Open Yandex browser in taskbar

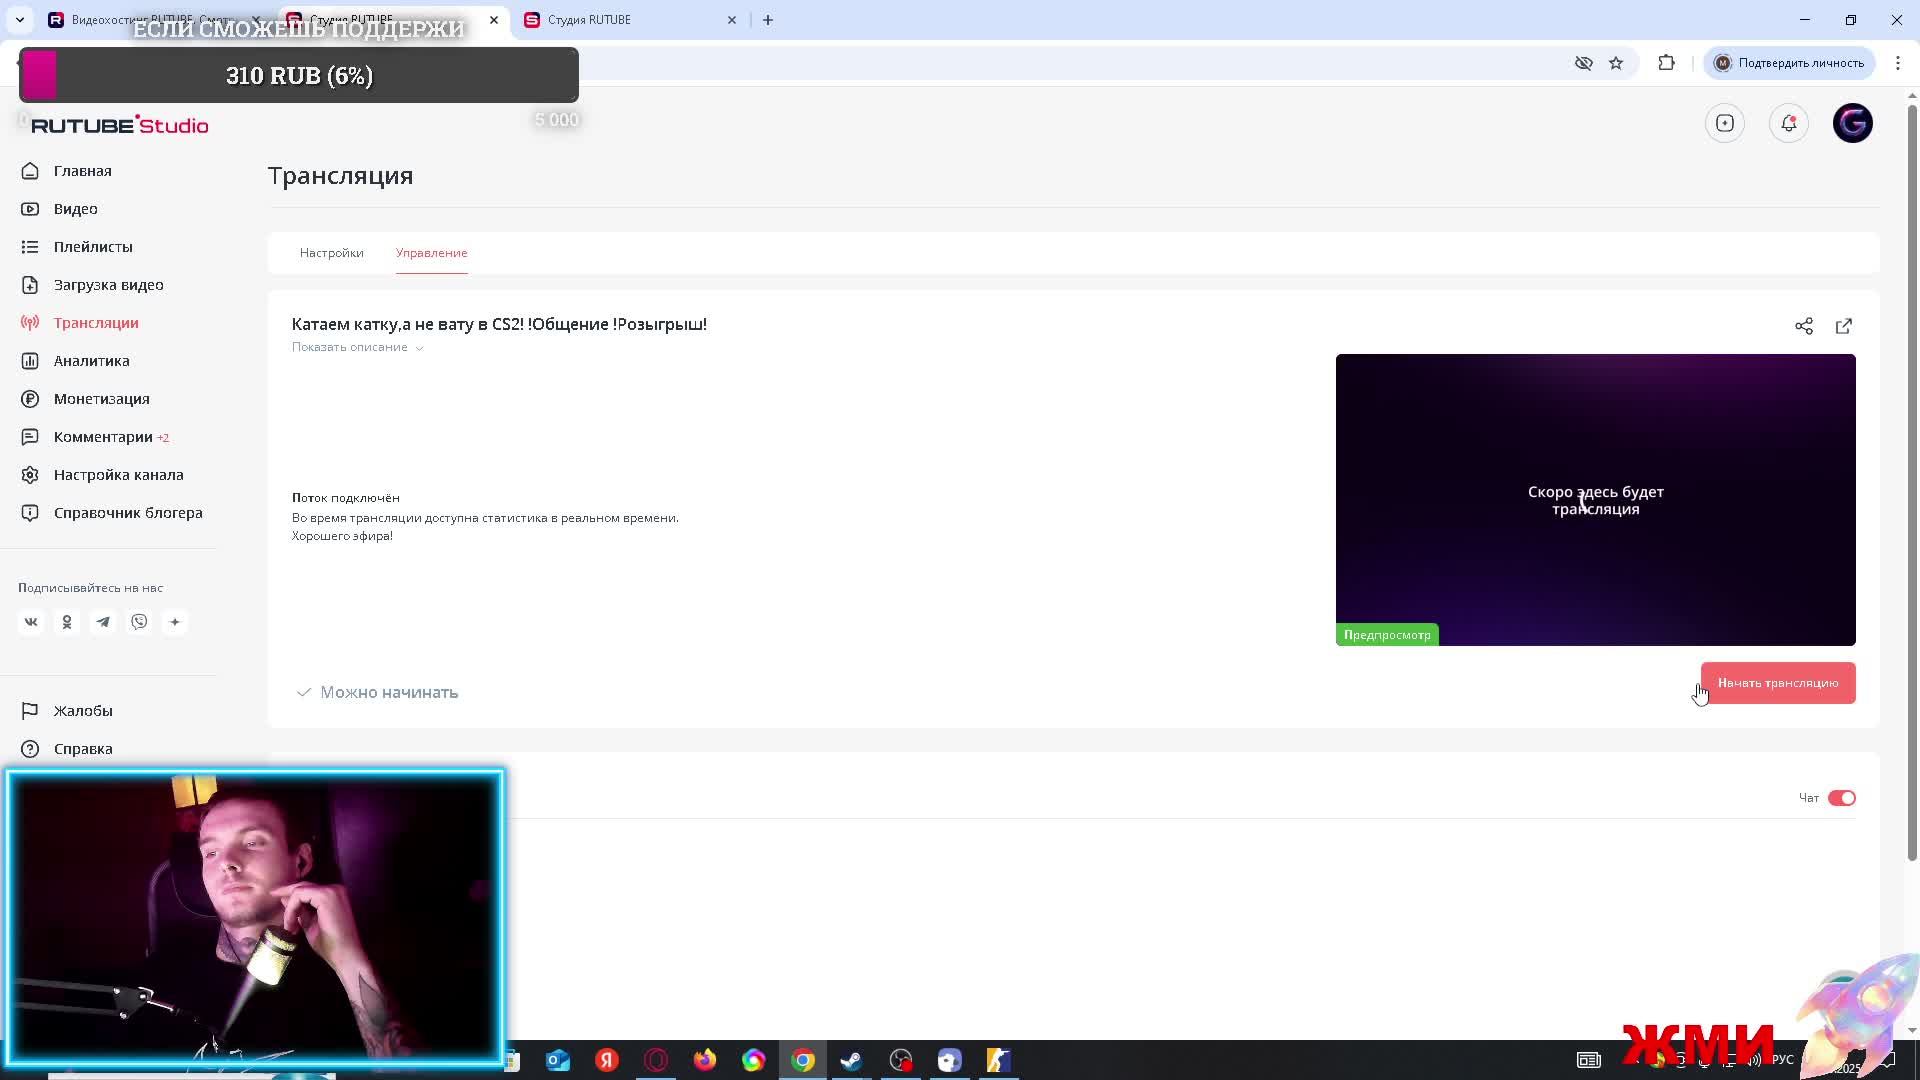coord(607,1060)
